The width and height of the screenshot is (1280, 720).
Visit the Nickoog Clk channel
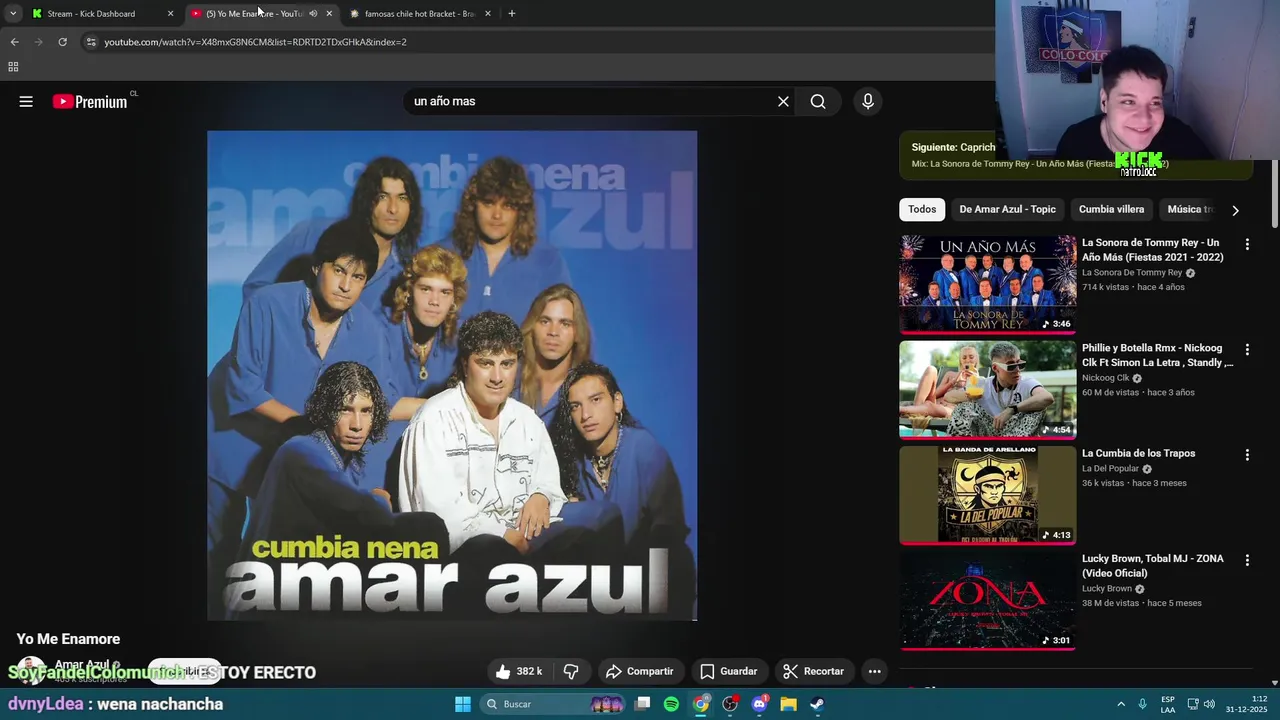point(1105,378)
